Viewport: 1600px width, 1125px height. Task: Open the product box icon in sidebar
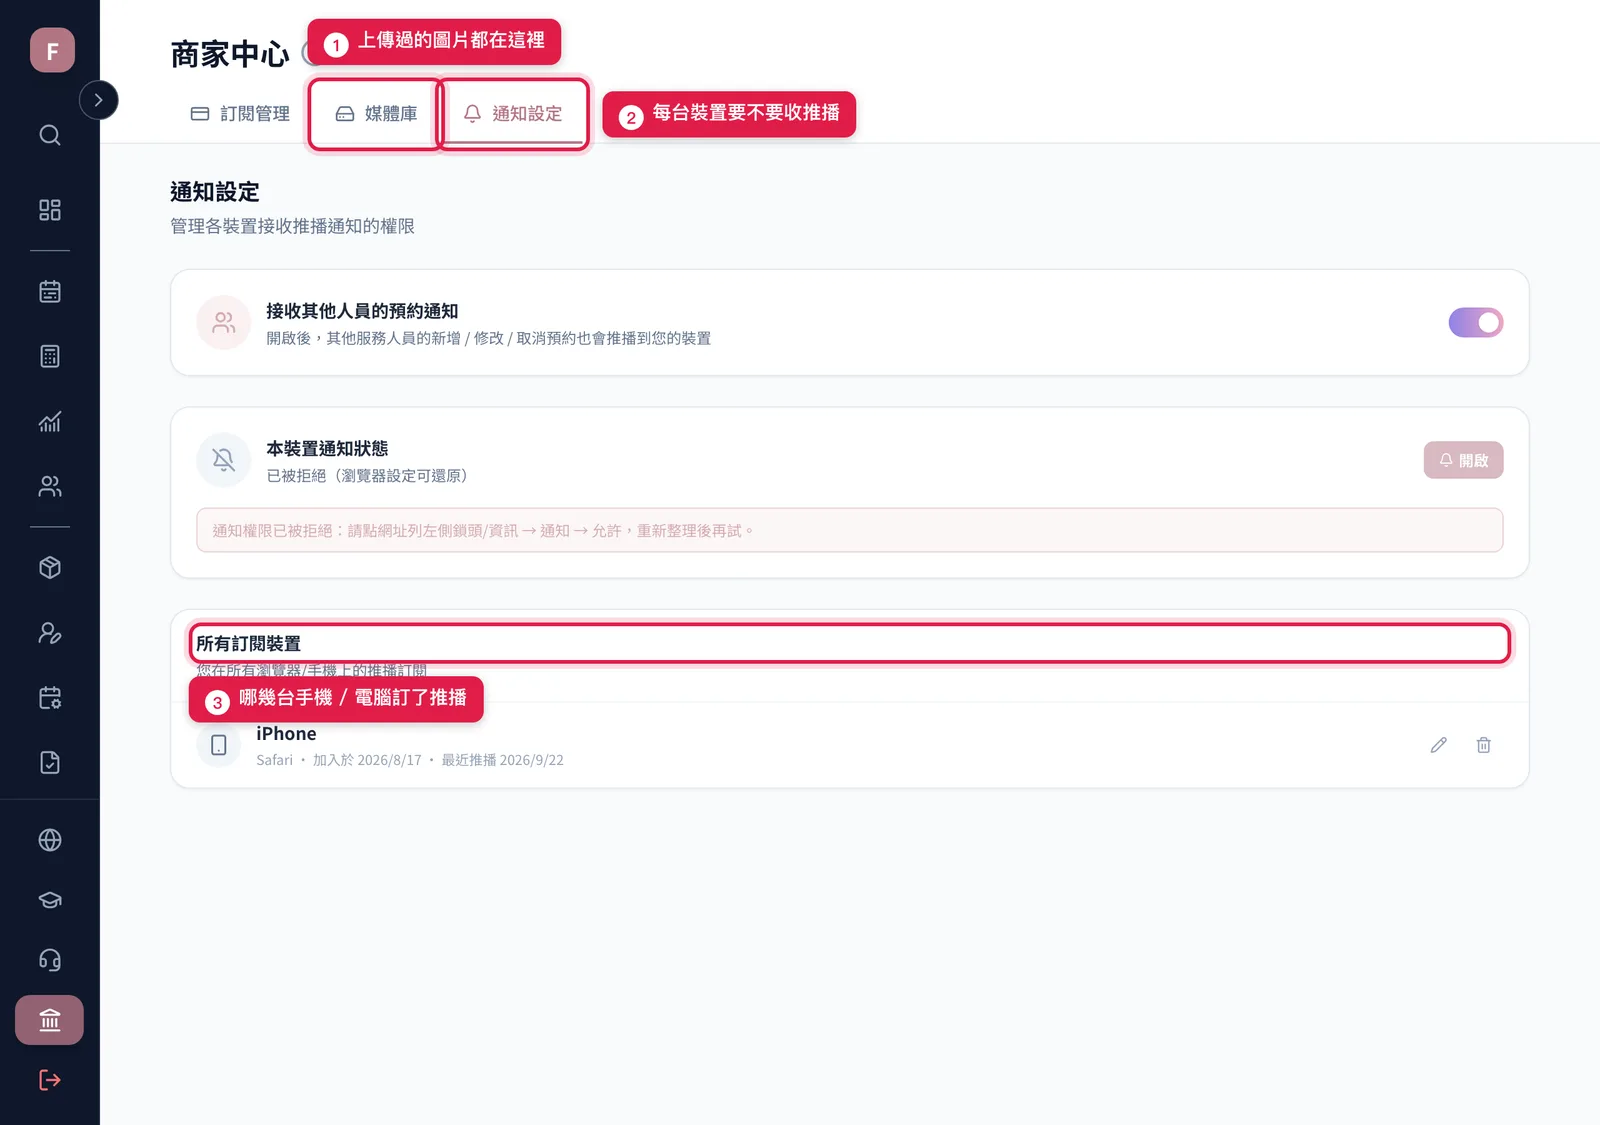pos(50,568)
